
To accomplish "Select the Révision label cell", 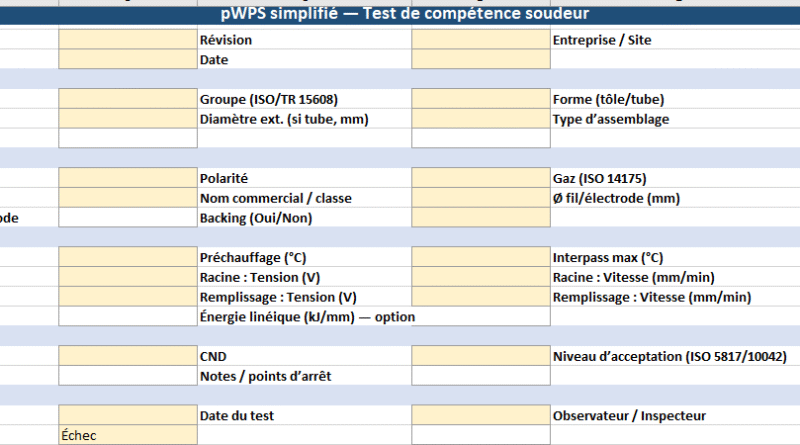I will 226,40.
